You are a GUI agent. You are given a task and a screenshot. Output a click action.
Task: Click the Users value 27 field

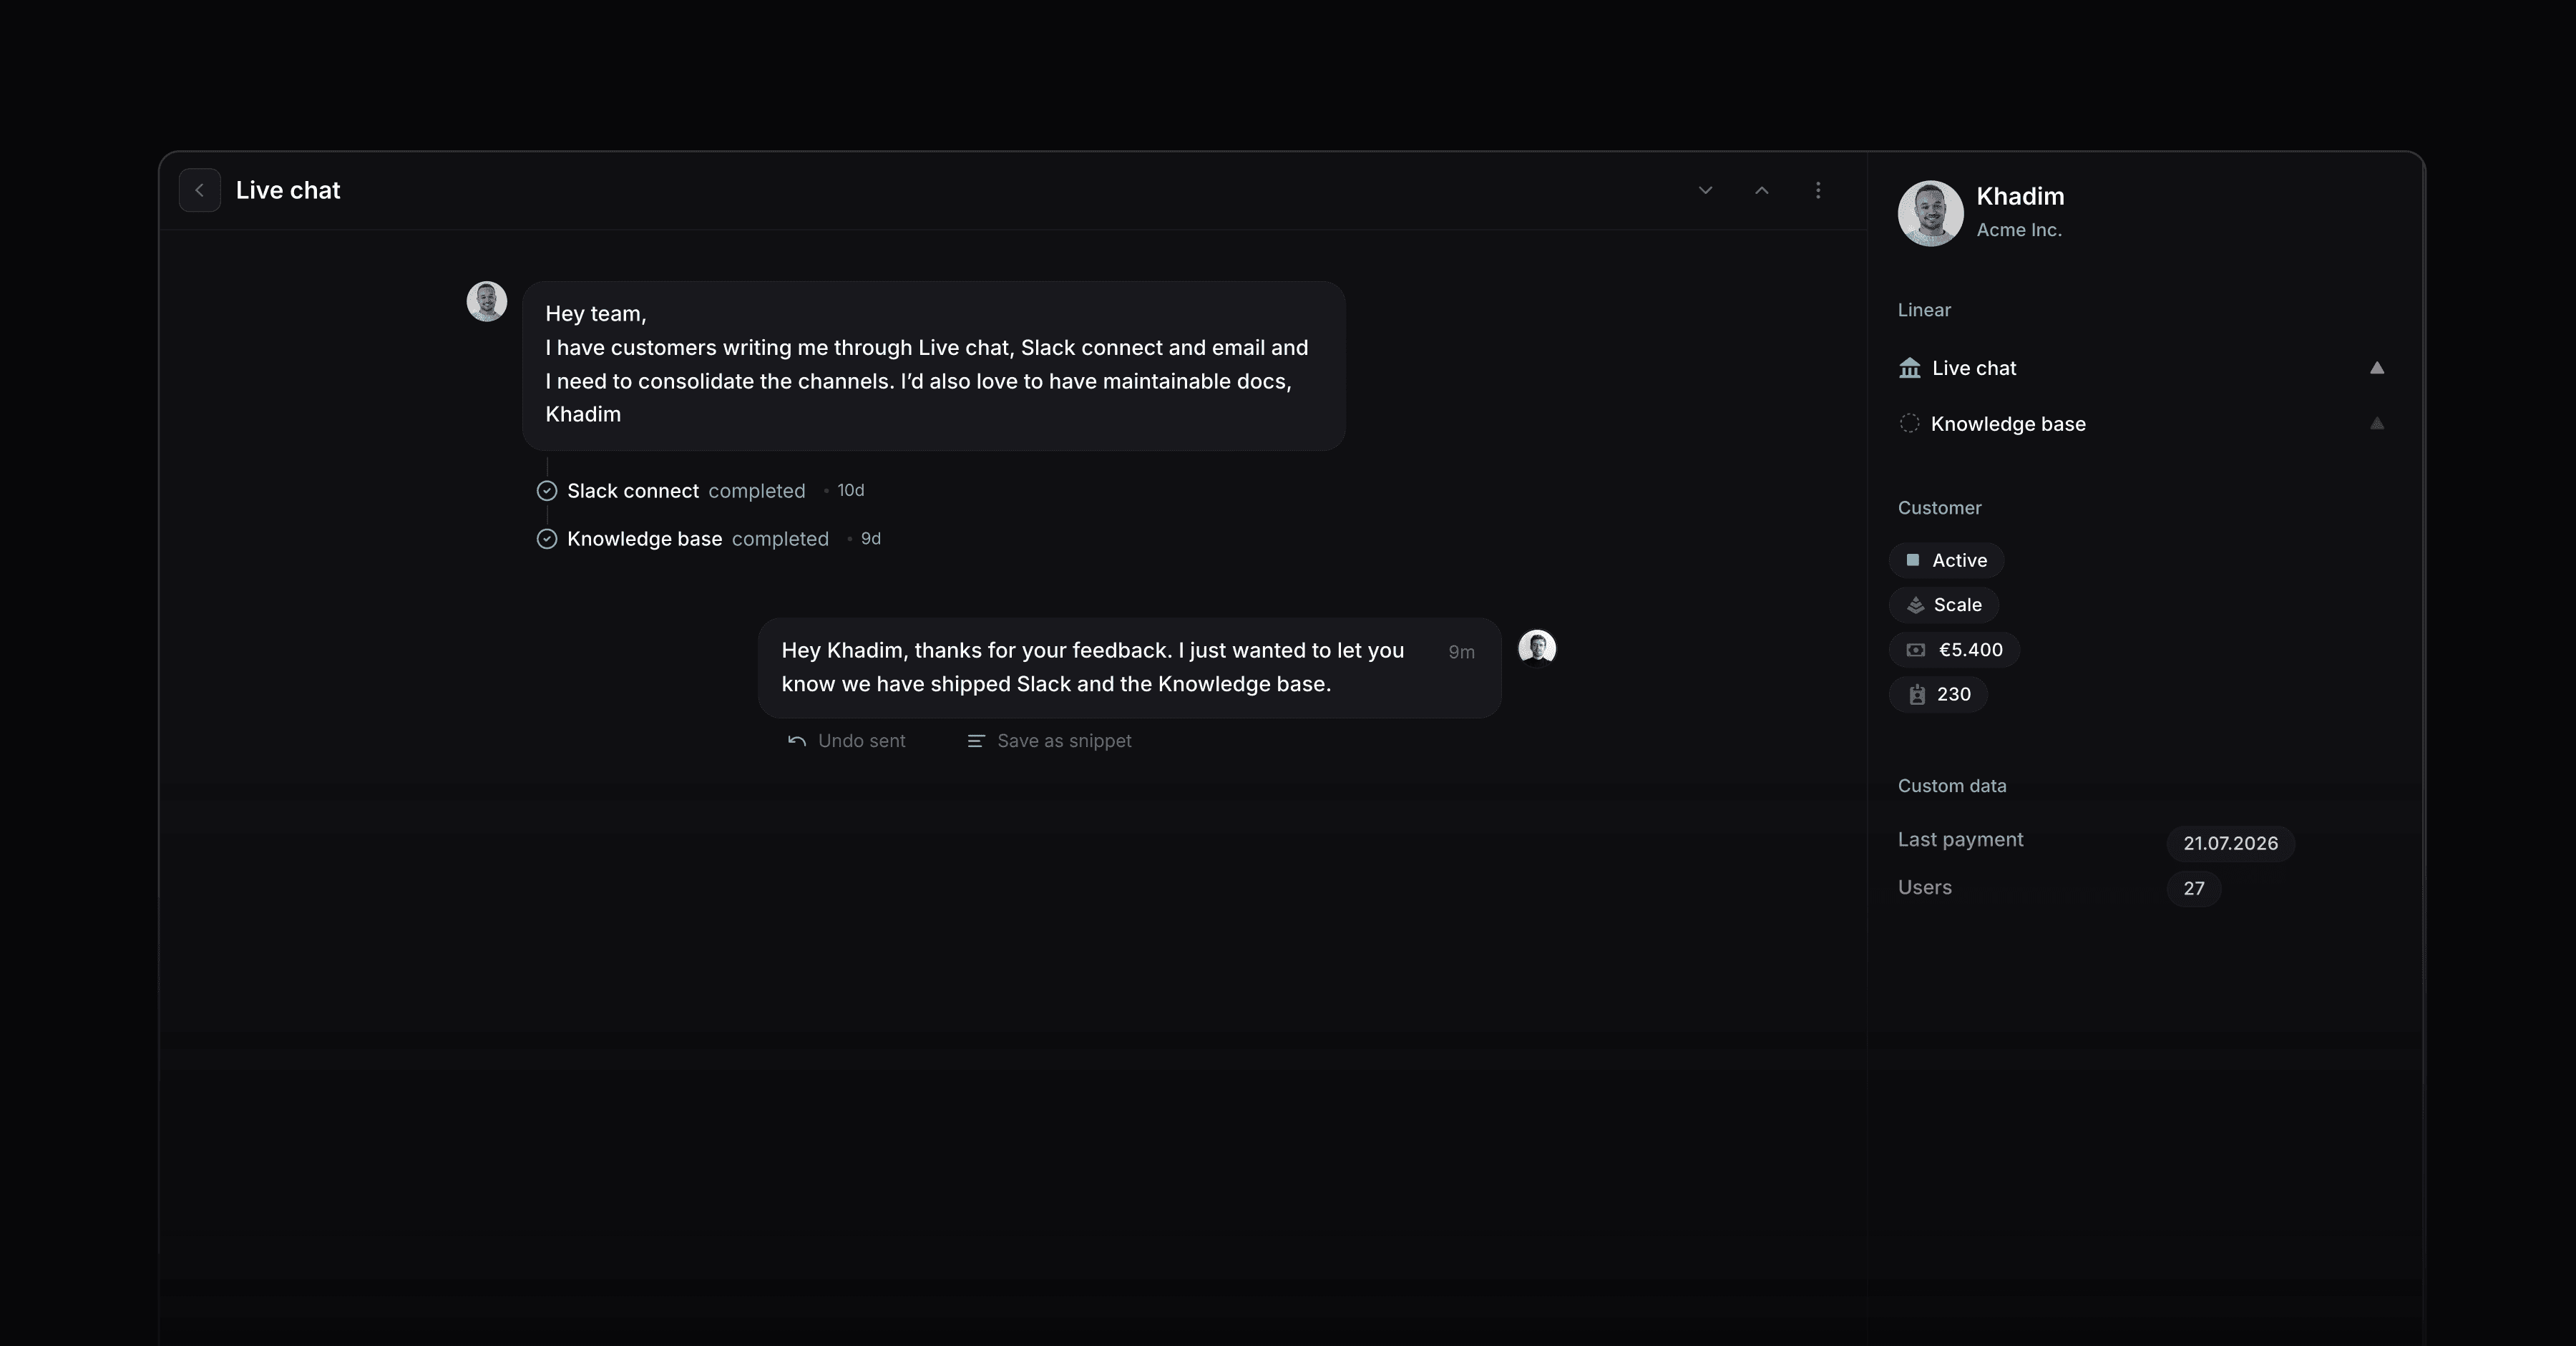pos(2194,888)
